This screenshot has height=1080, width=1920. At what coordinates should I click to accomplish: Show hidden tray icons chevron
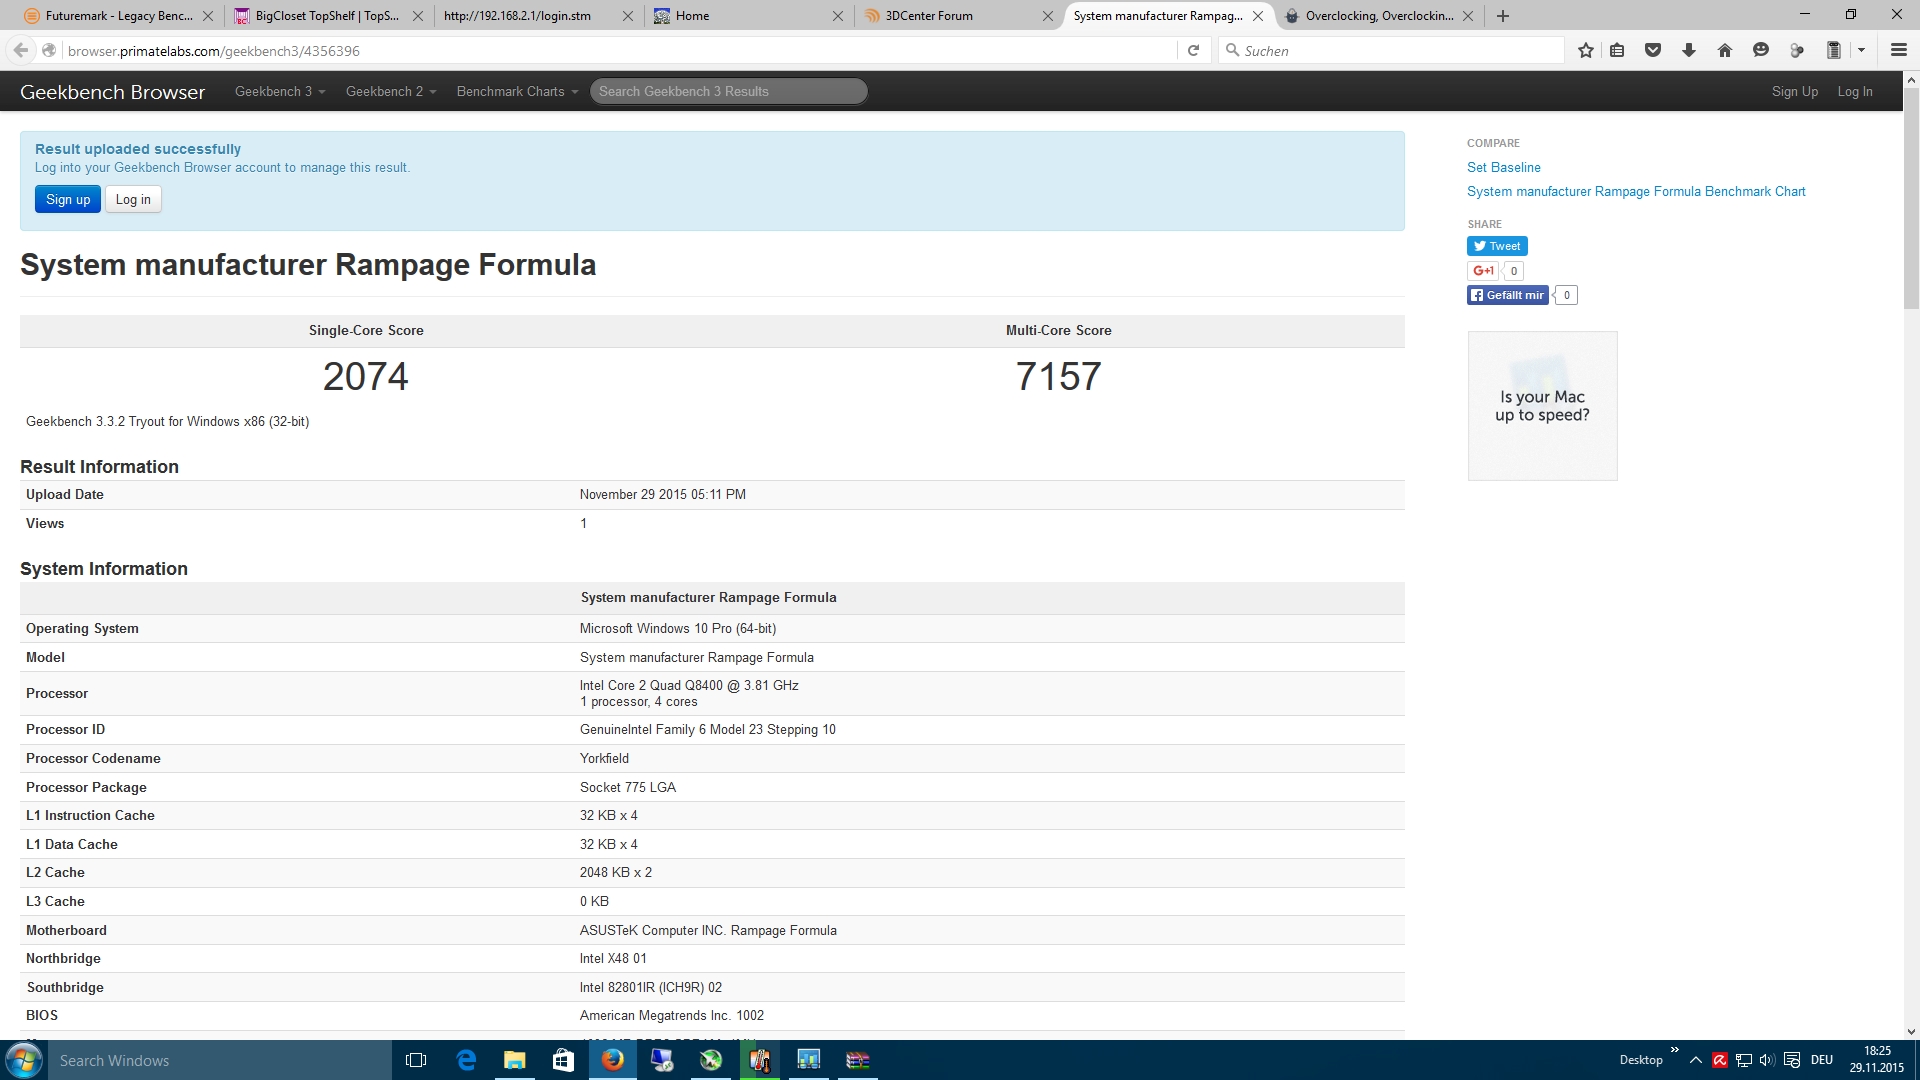click(1696, 1060)
